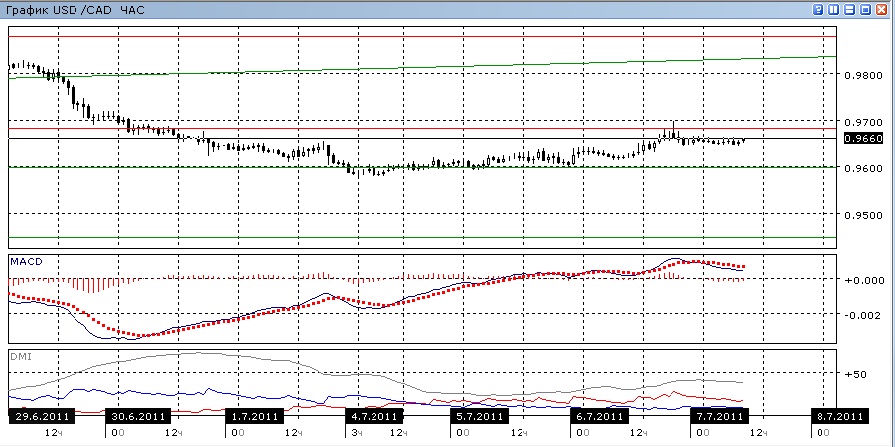
Task: Click the current price marker 0.9660
Action: (x=862, y=139)
